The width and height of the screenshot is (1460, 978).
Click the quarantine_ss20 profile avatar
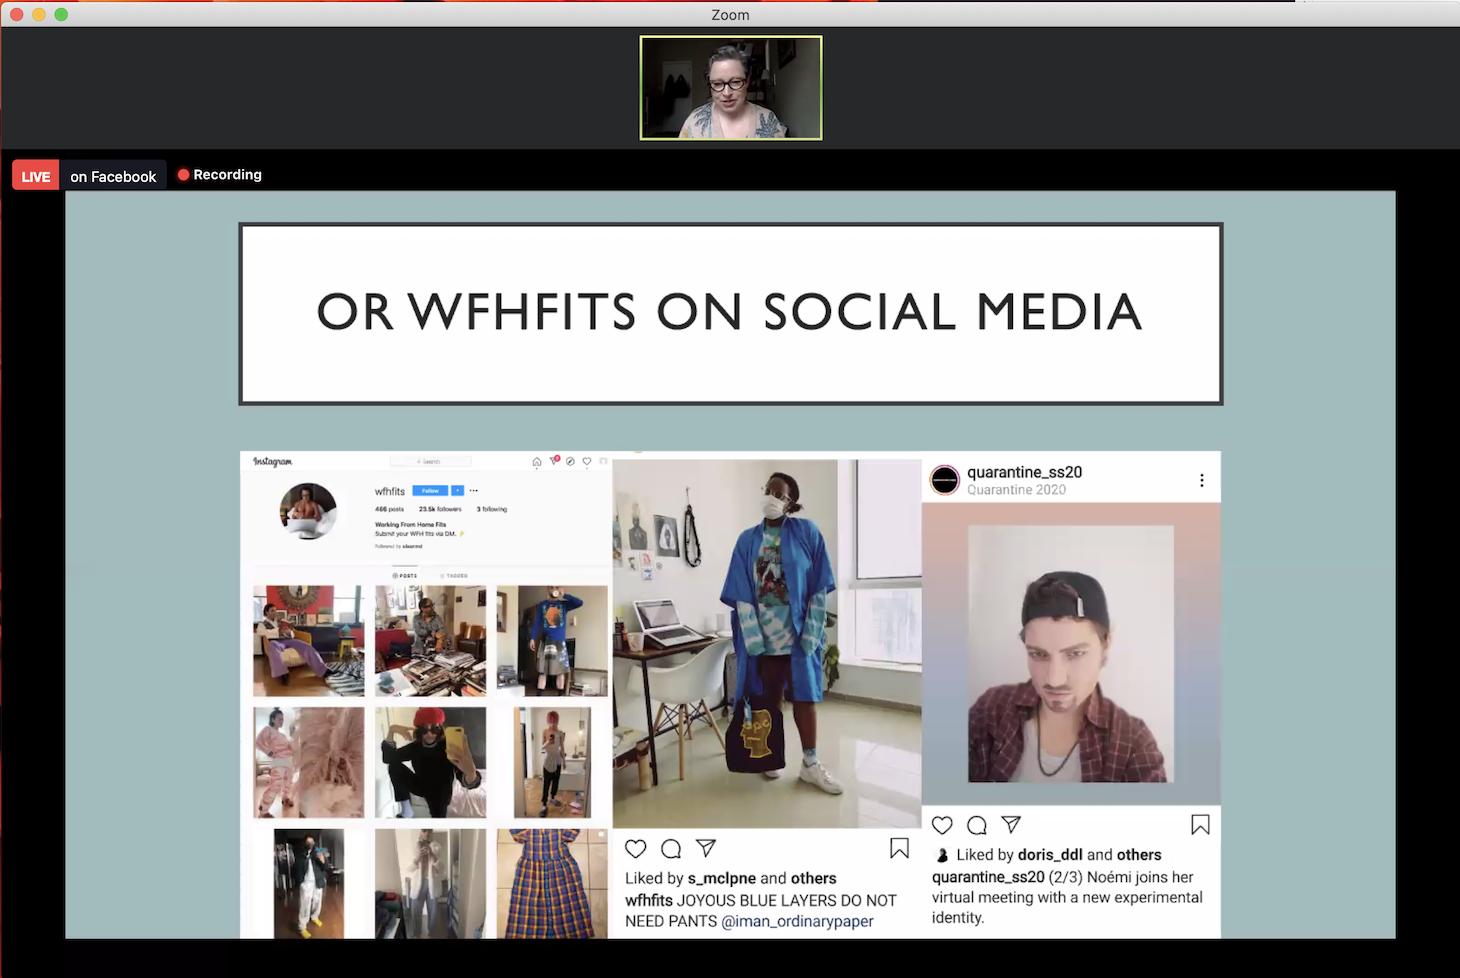point(945,480)
